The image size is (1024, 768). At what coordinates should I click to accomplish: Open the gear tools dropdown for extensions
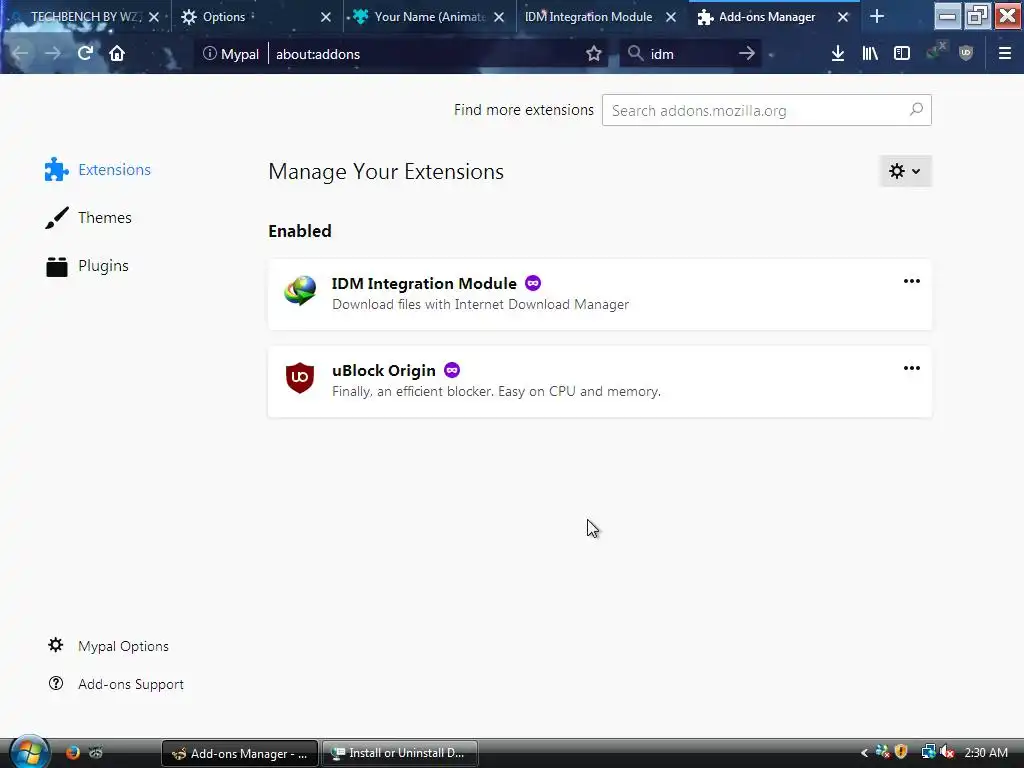[905, 171]
